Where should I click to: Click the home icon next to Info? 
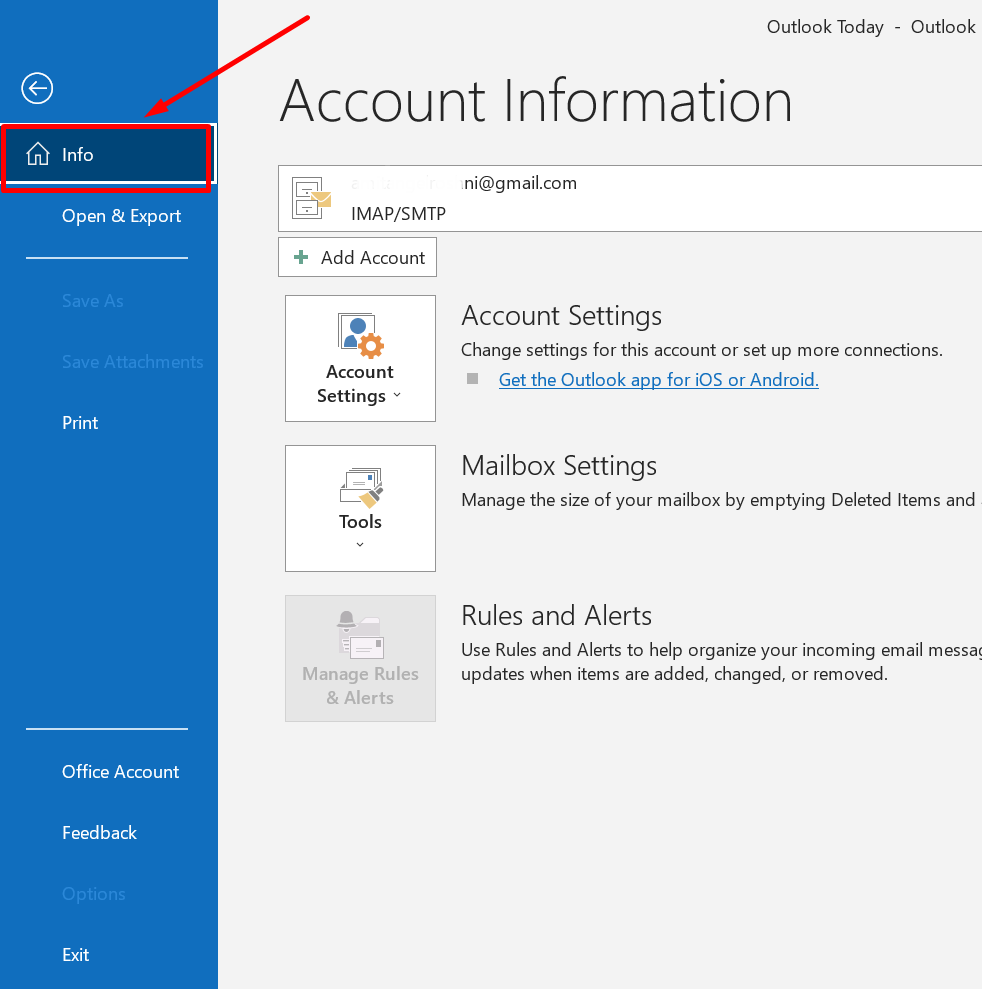tap(38, 154)
